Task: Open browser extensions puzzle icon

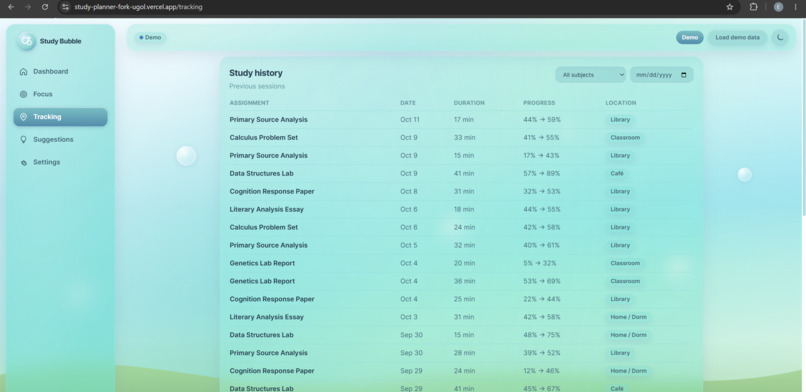Action: point(754,7)
